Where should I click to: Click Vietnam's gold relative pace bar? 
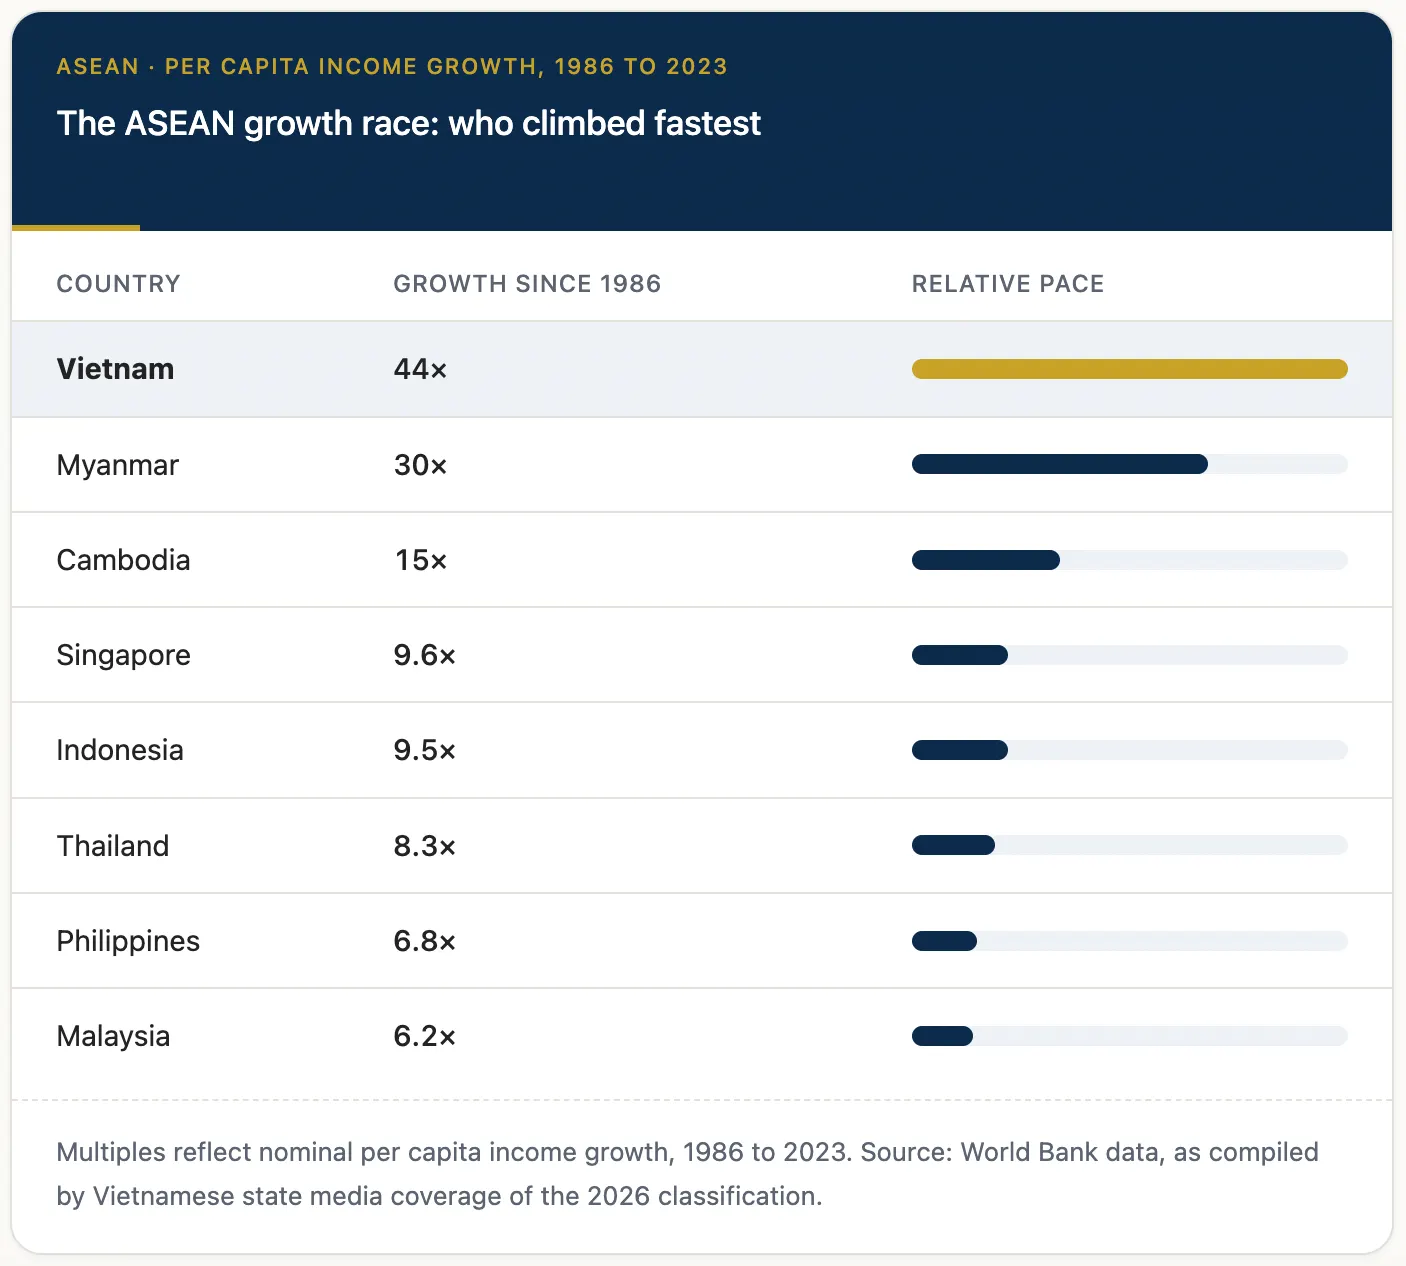(x=1130, y=369)
